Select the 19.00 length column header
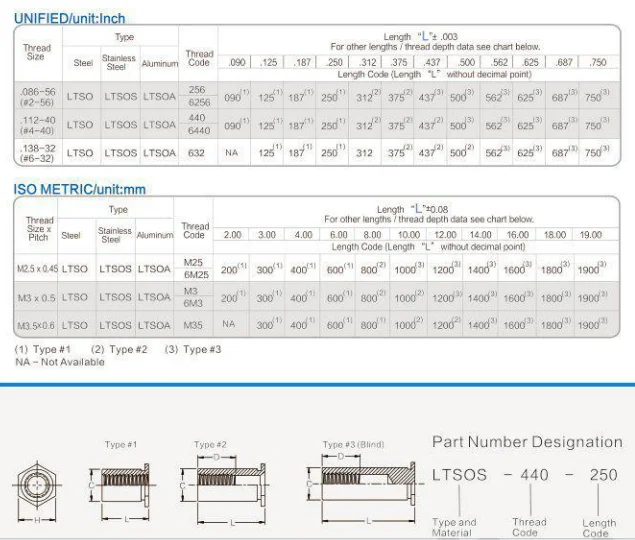The width and height of the screenshot is (635, 540). coord(589,234)
